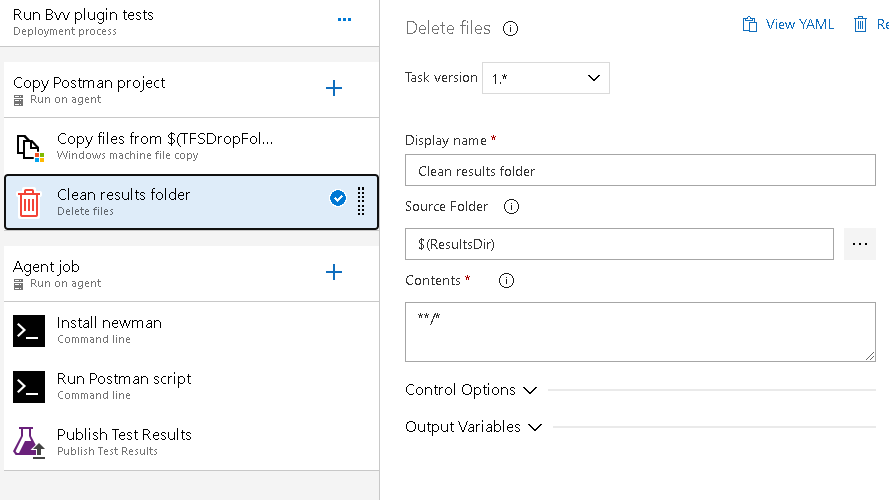Image resolution: width=889 pixels, height=500 pixels.
Task: Open the Task version dropdown
Action: (x=545, y=78)
